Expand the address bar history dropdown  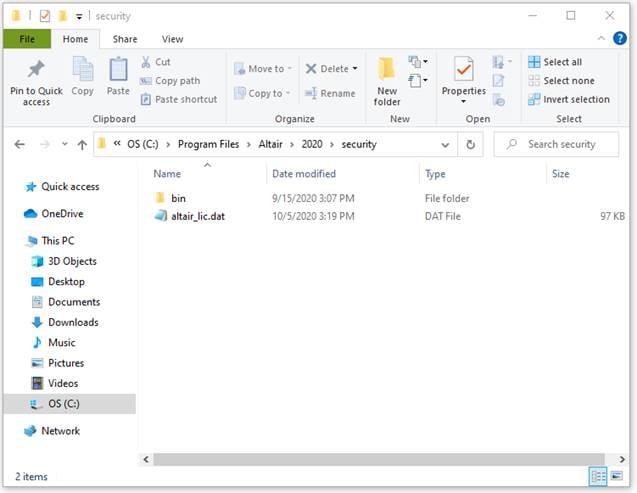[445, 145]
